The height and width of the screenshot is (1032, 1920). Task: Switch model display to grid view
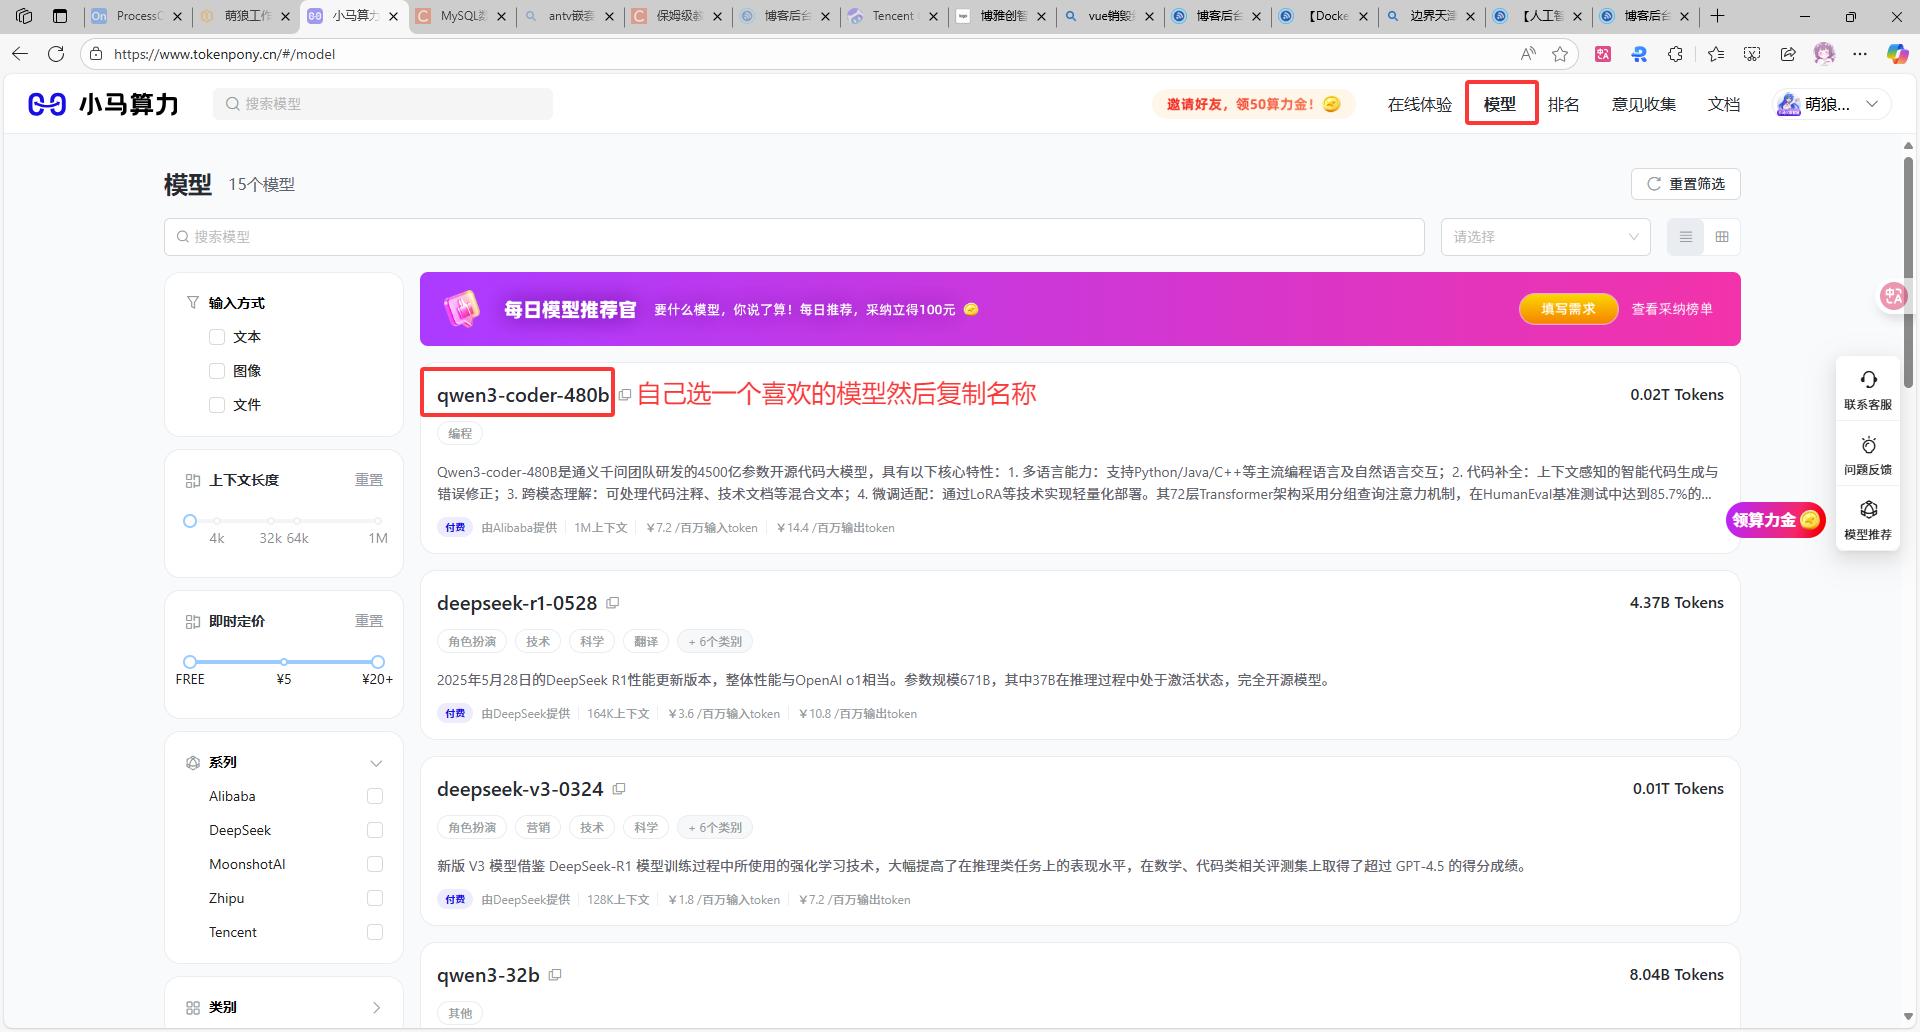click(1722, 237)
